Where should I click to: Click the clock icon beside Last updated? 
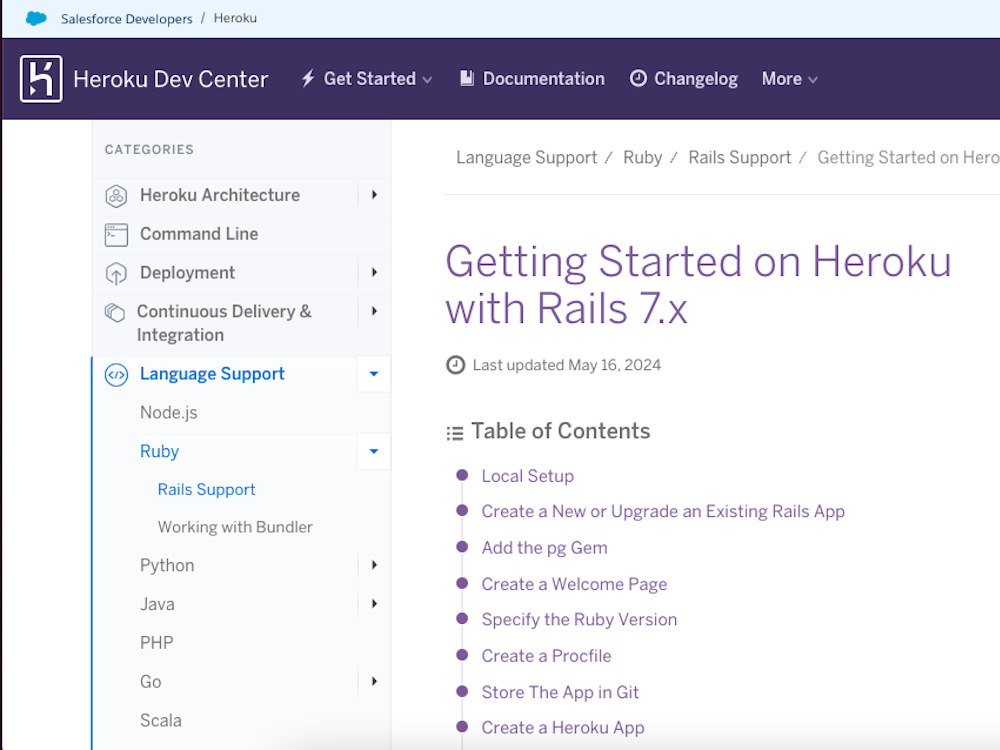(x=455, y=365)
